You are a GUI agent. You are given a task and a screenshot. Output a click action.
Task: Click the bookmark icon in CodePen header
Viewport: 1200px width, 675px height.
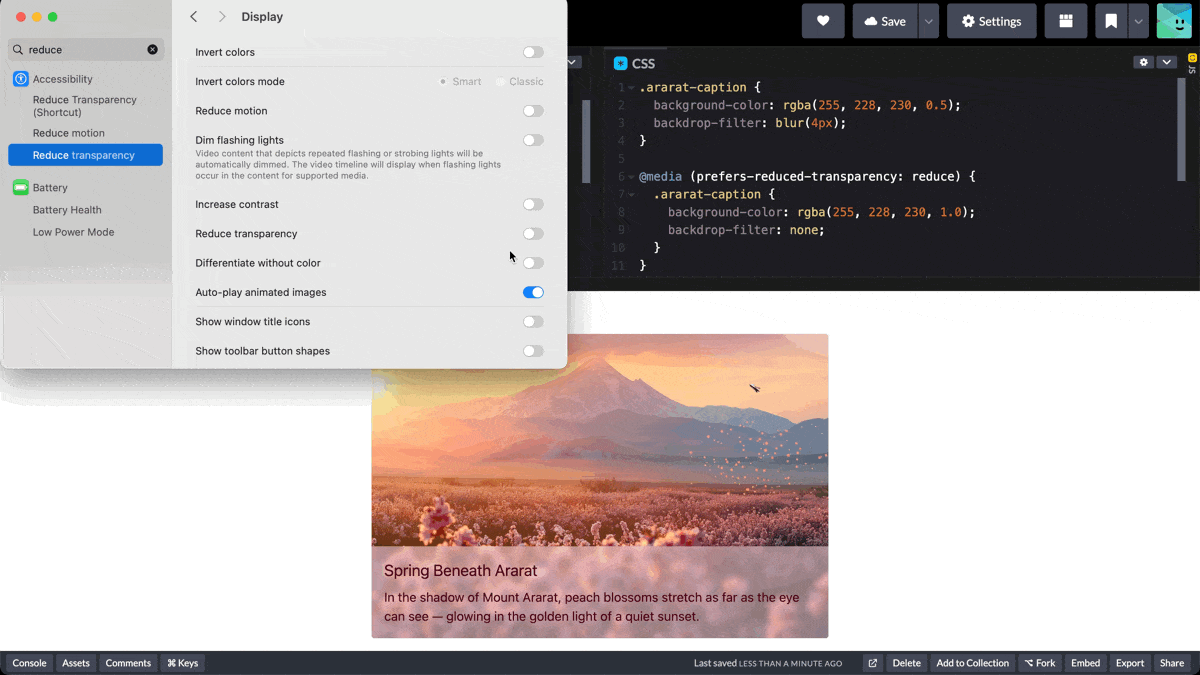(x=1111, y=21)
